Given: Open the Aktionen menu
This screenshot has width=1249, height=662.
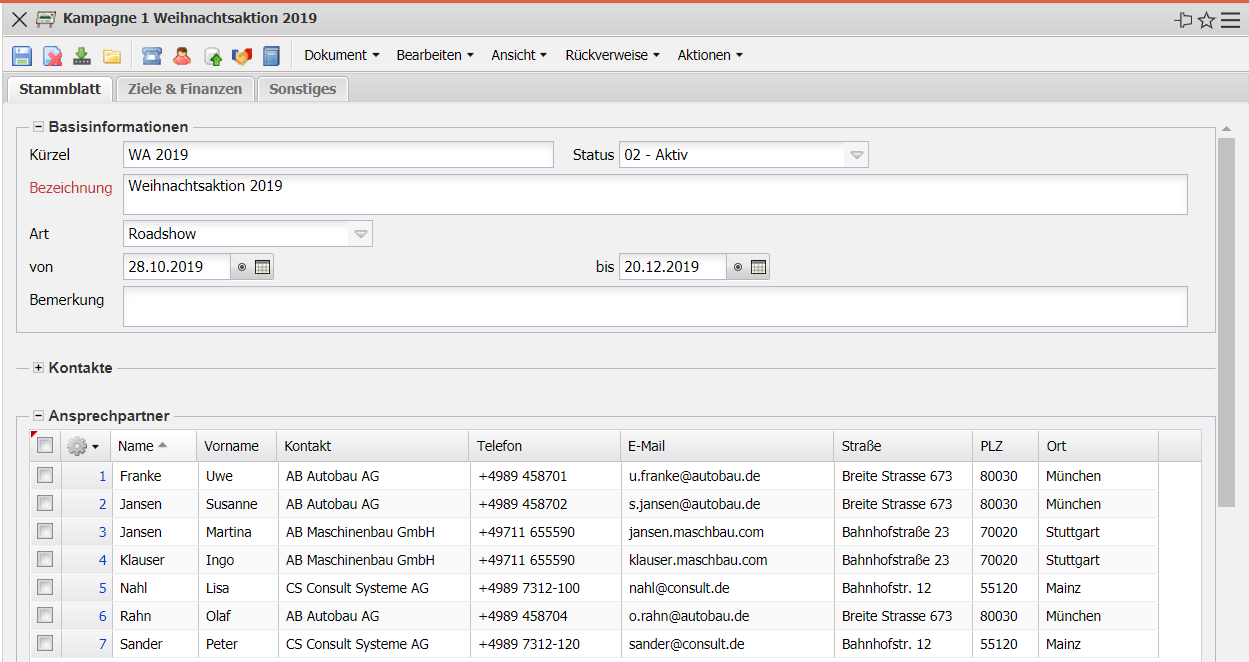Looking at the screenshot, I should (x=709, y=56).
